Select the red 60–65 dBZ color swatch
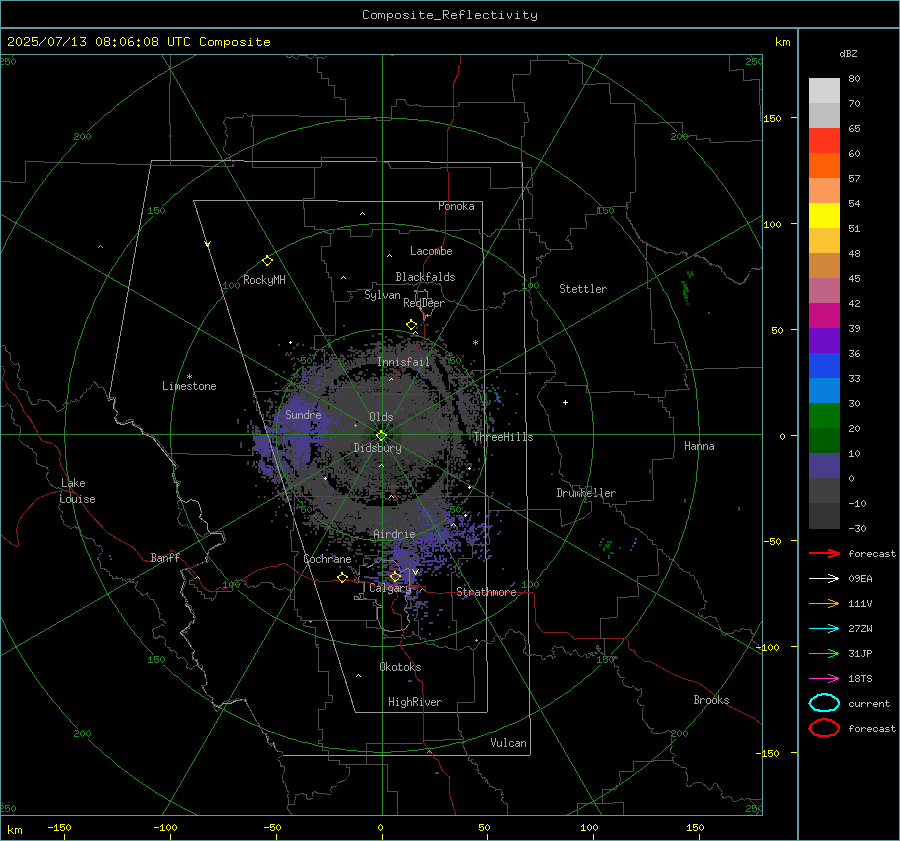 click(x=824, y=141)
